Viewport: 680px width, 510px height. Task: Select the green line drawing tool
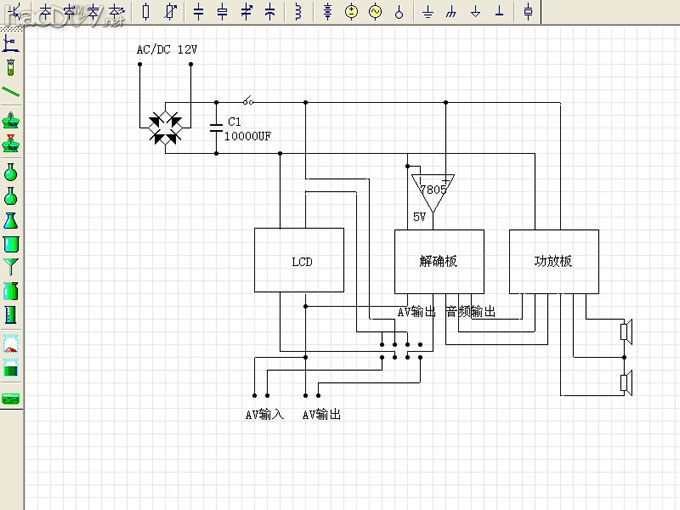point(11,91)
